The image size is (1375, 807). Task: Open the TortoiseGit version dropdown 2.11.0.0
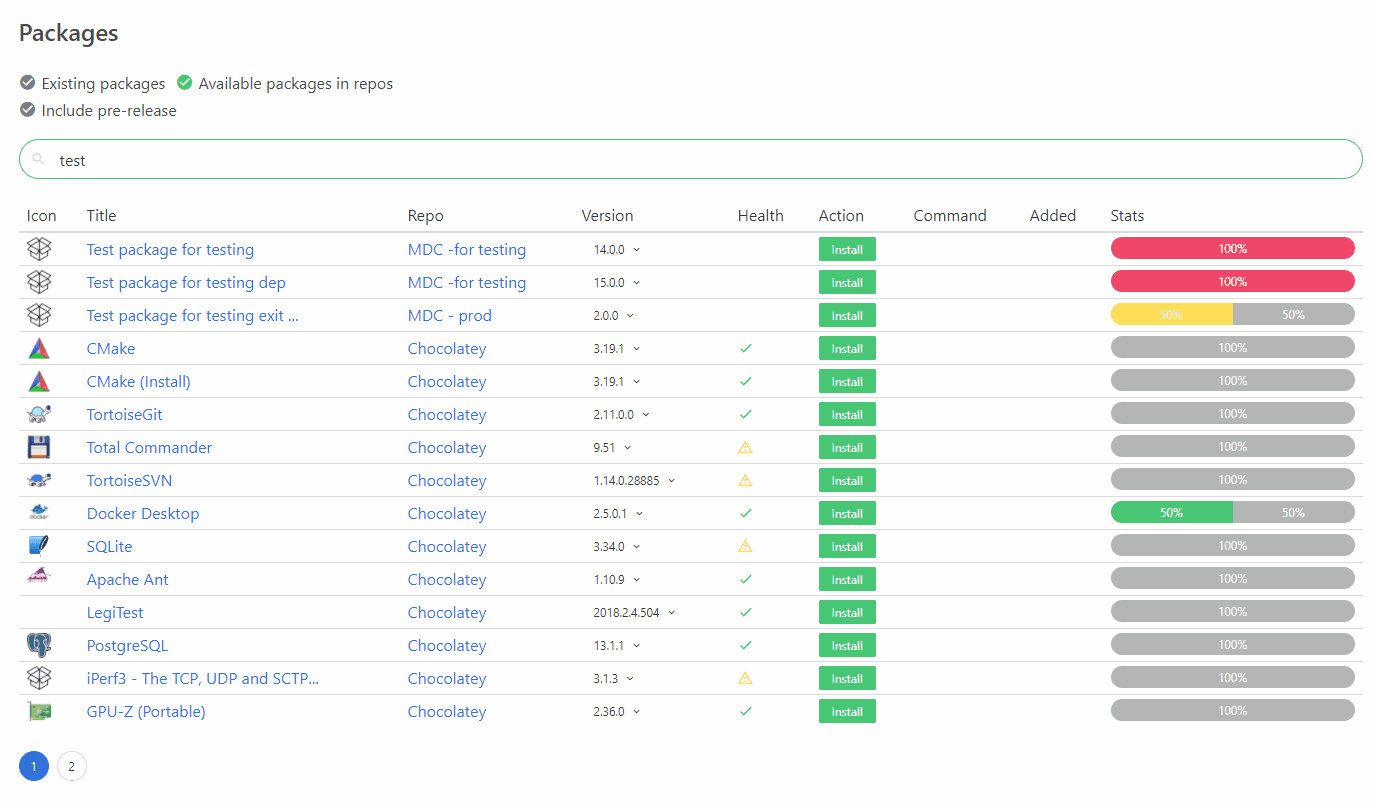[622, 414]
